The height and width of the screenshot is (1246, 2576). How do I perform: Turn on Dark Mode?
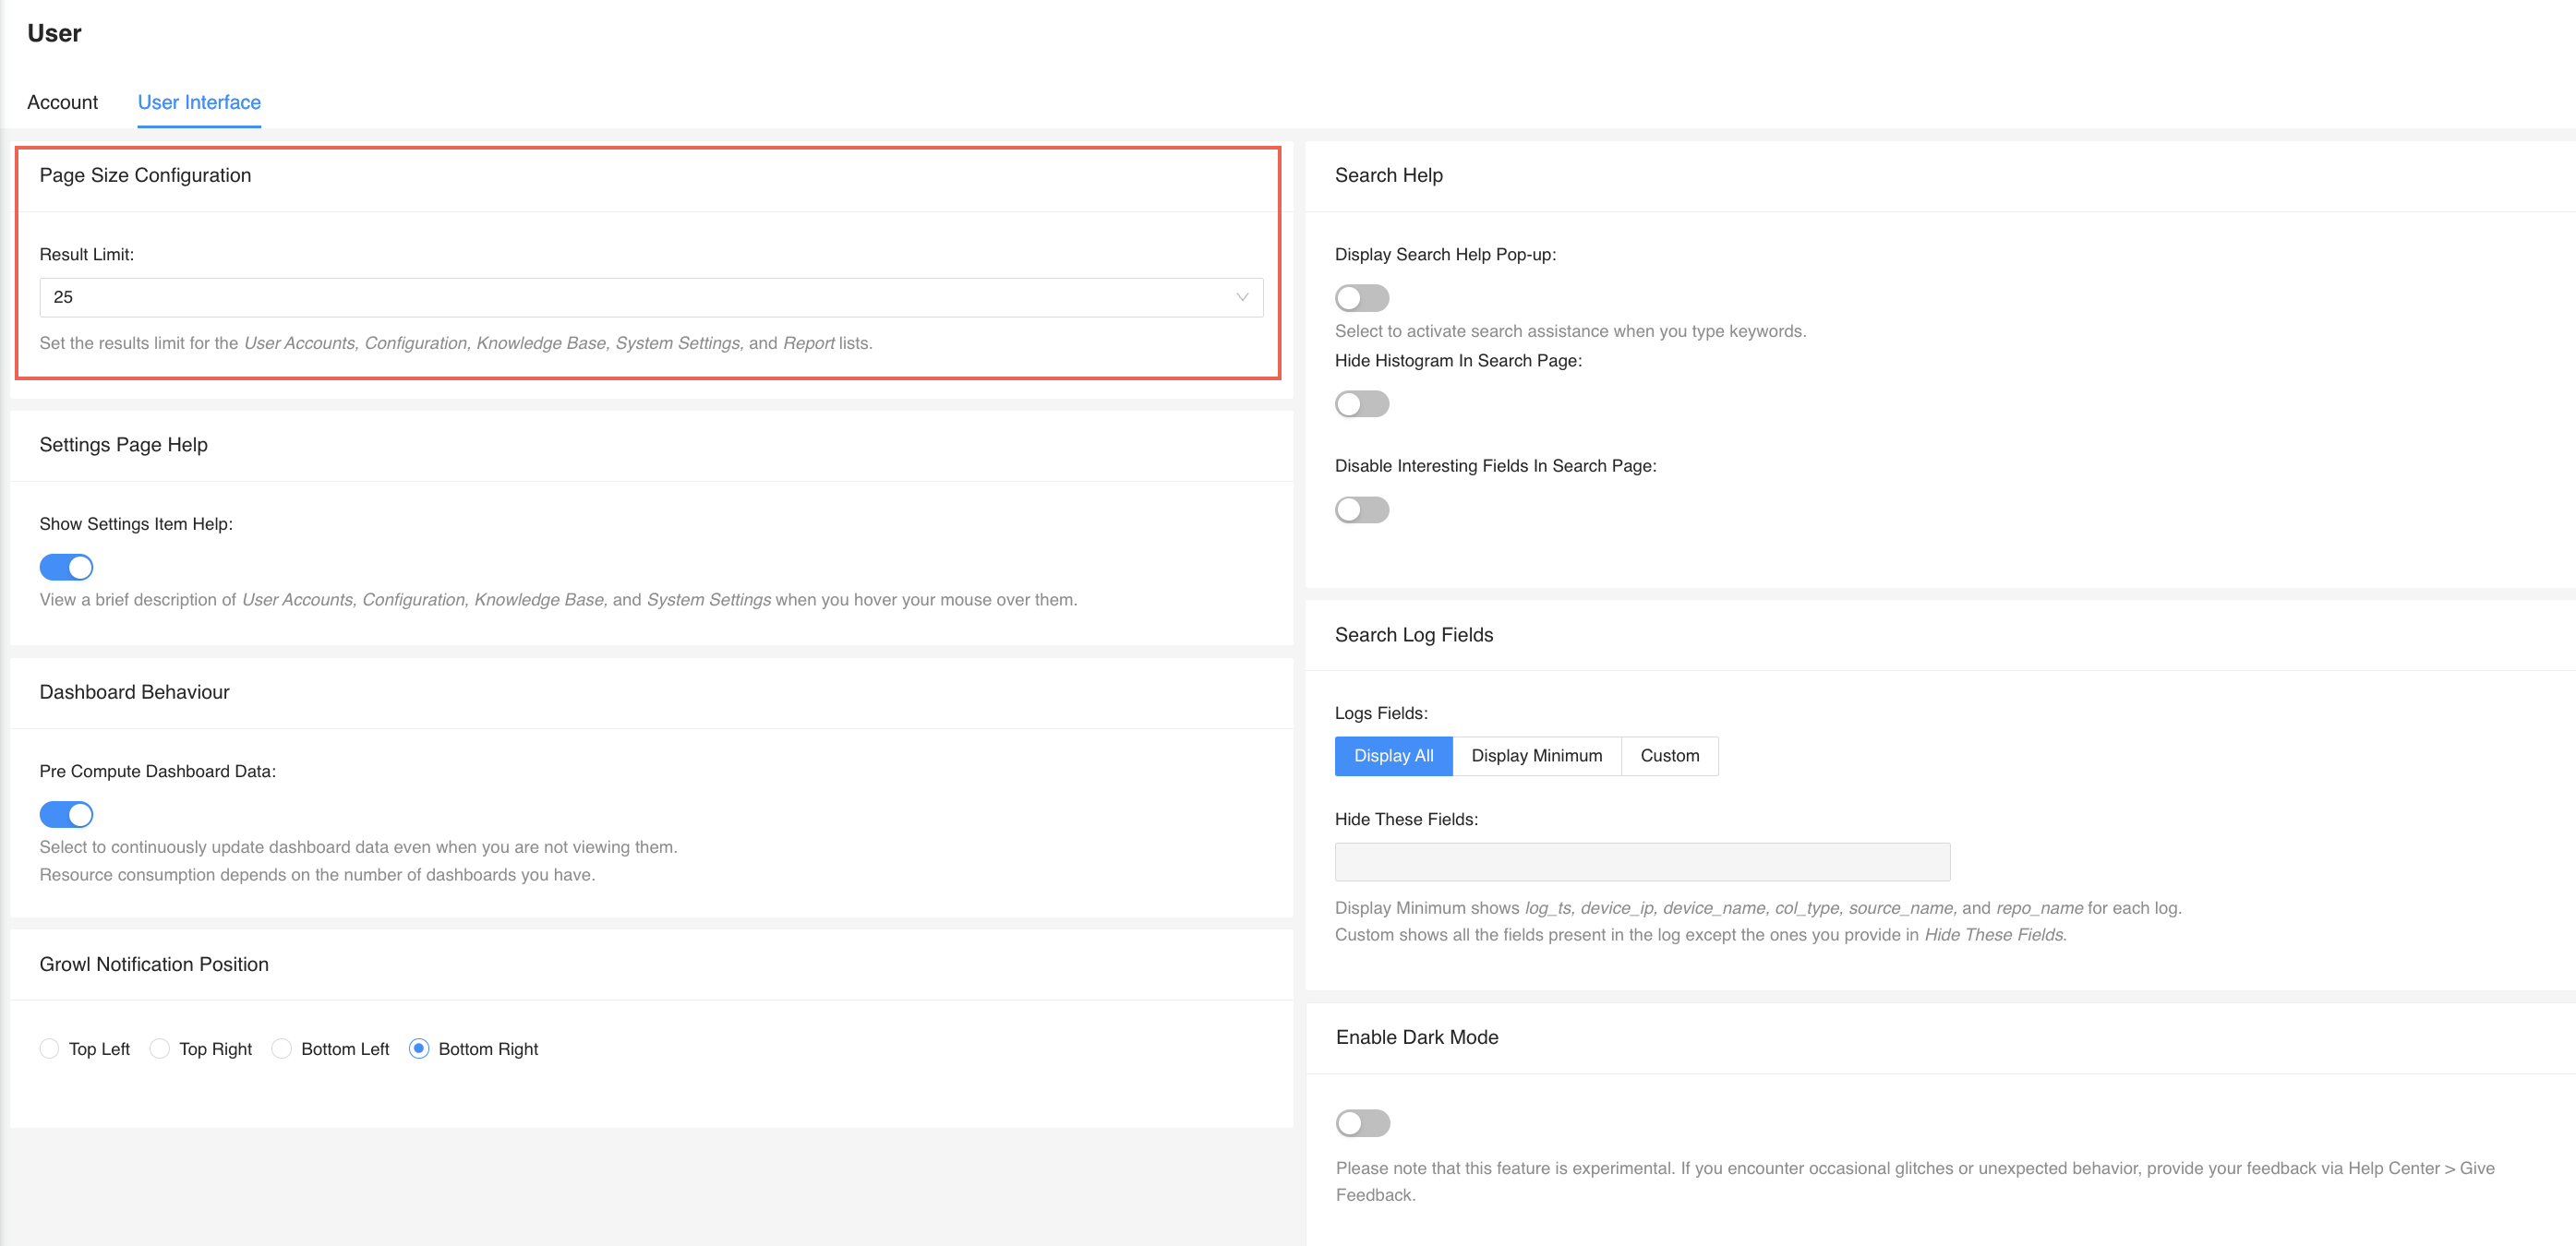click(1361, 1123)
